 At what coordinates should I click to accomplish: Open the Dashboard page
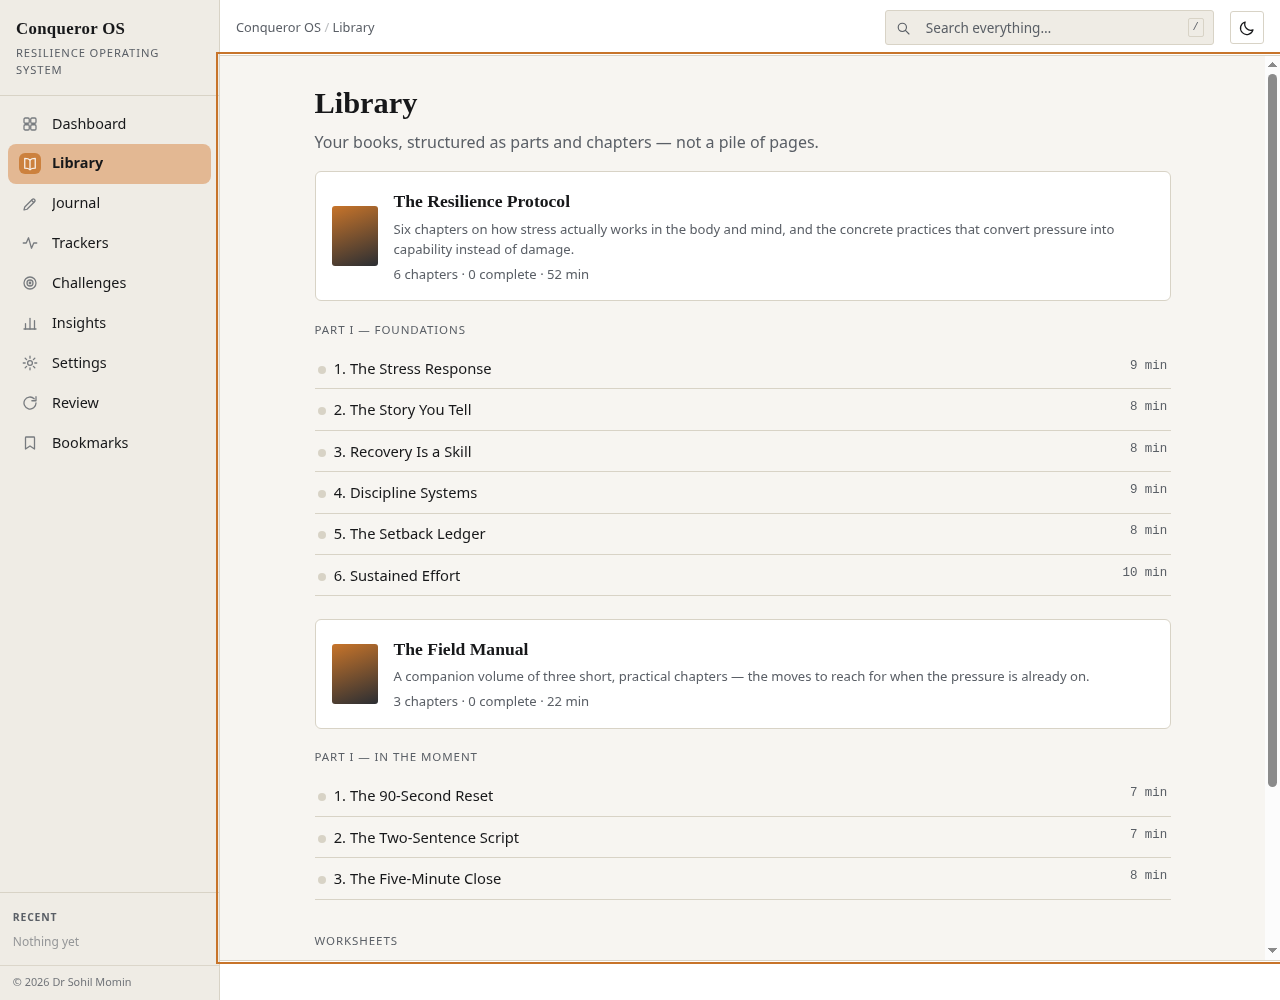(109, 124)
